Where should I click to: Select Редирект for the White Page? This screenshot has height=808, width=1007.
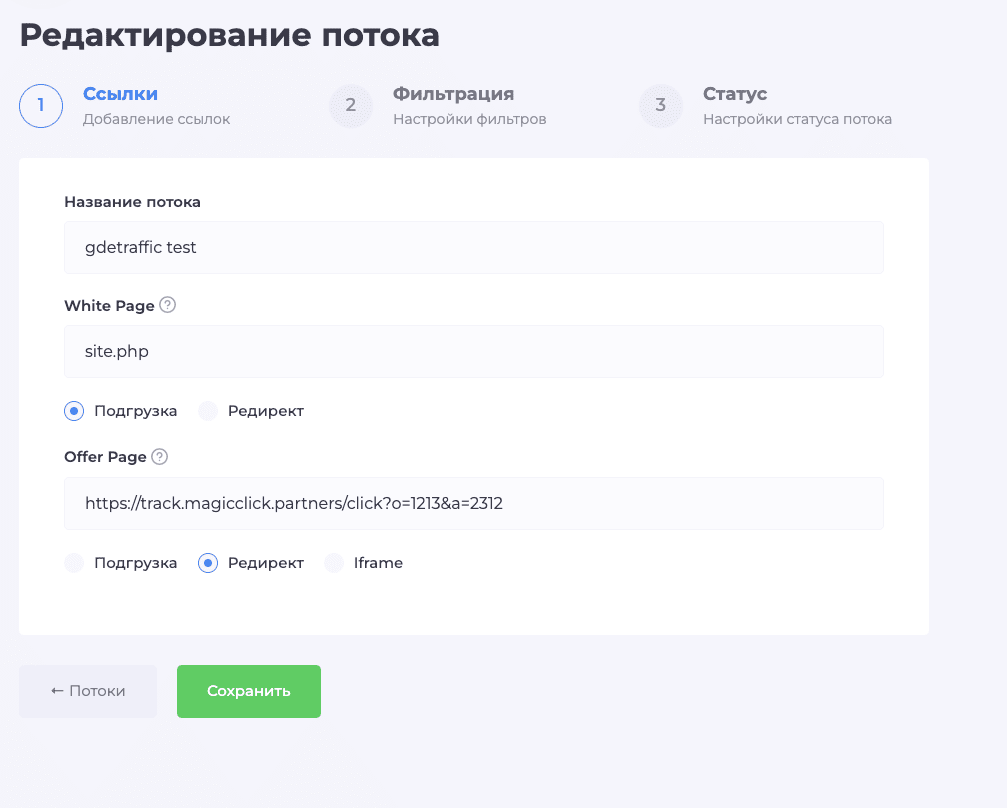[x=208, y=410]
